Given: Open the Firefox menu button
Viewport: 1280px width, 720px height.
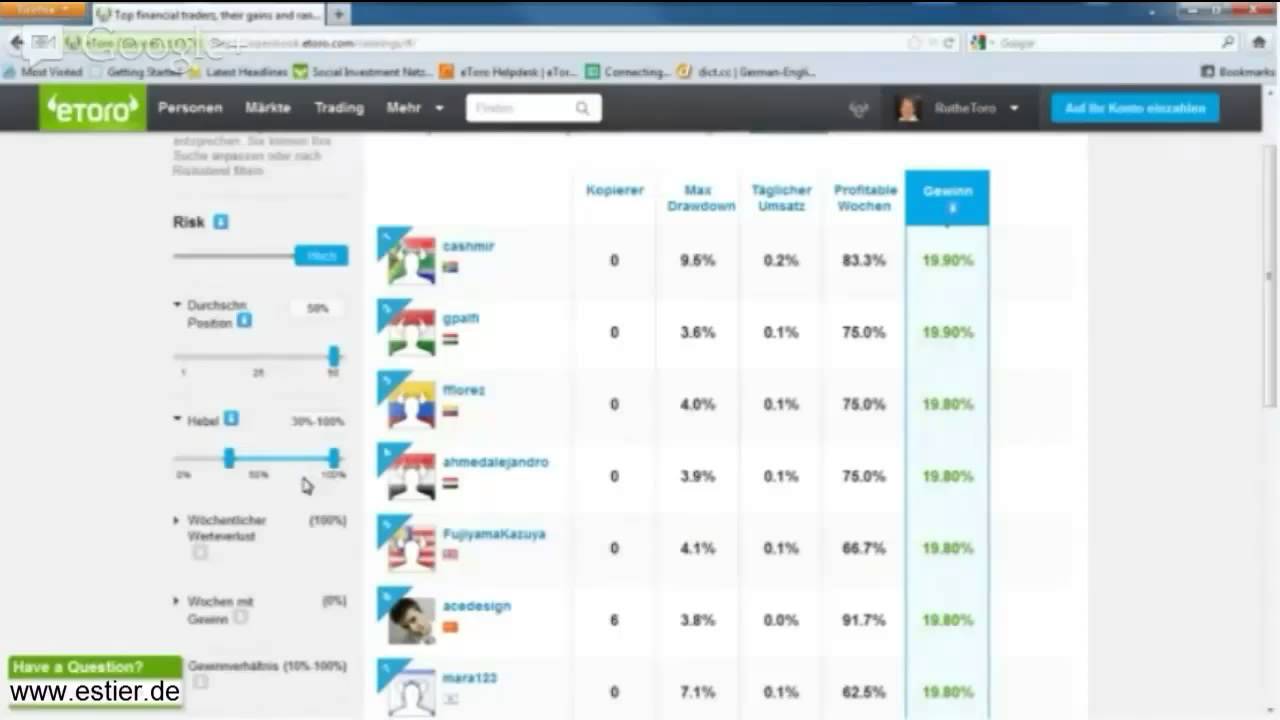Looking at the screenshot, I should point(43,9).
